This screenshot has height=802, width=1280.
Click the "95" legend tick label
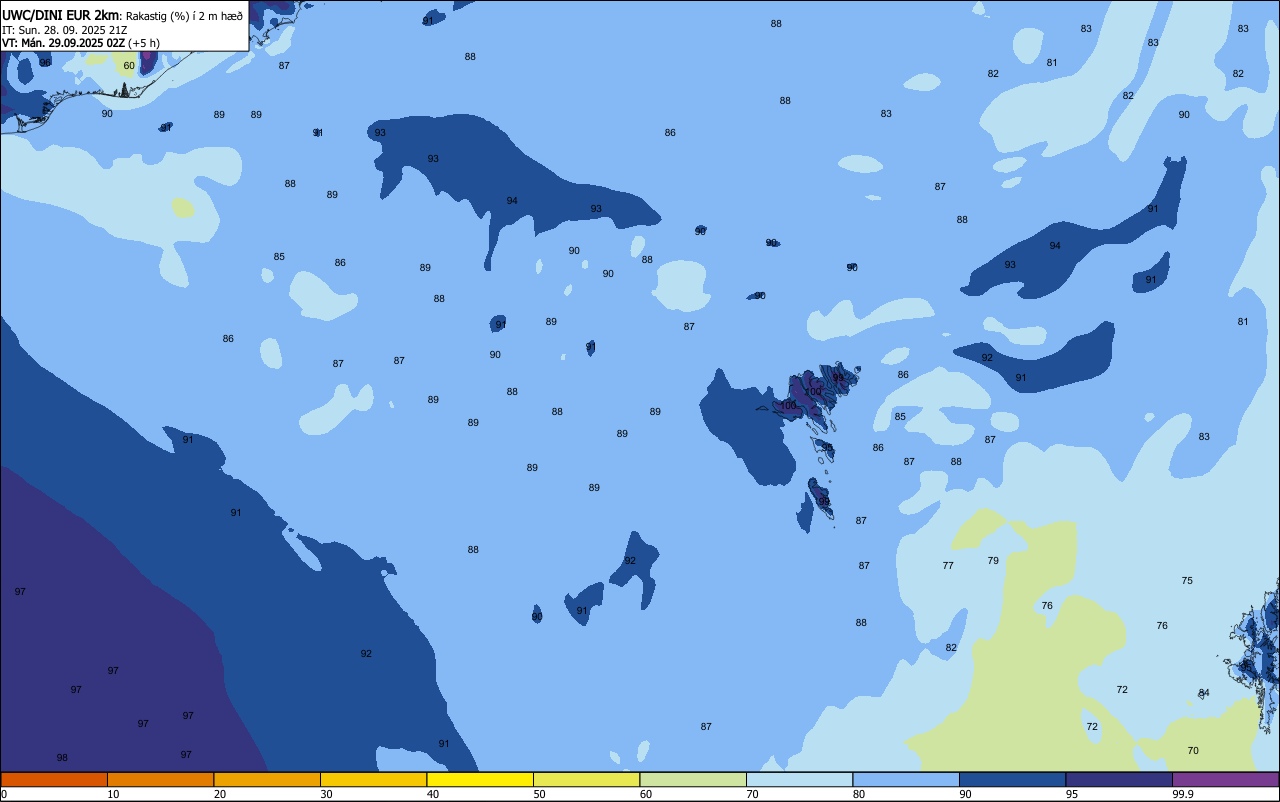click(x=1072, y=794)
